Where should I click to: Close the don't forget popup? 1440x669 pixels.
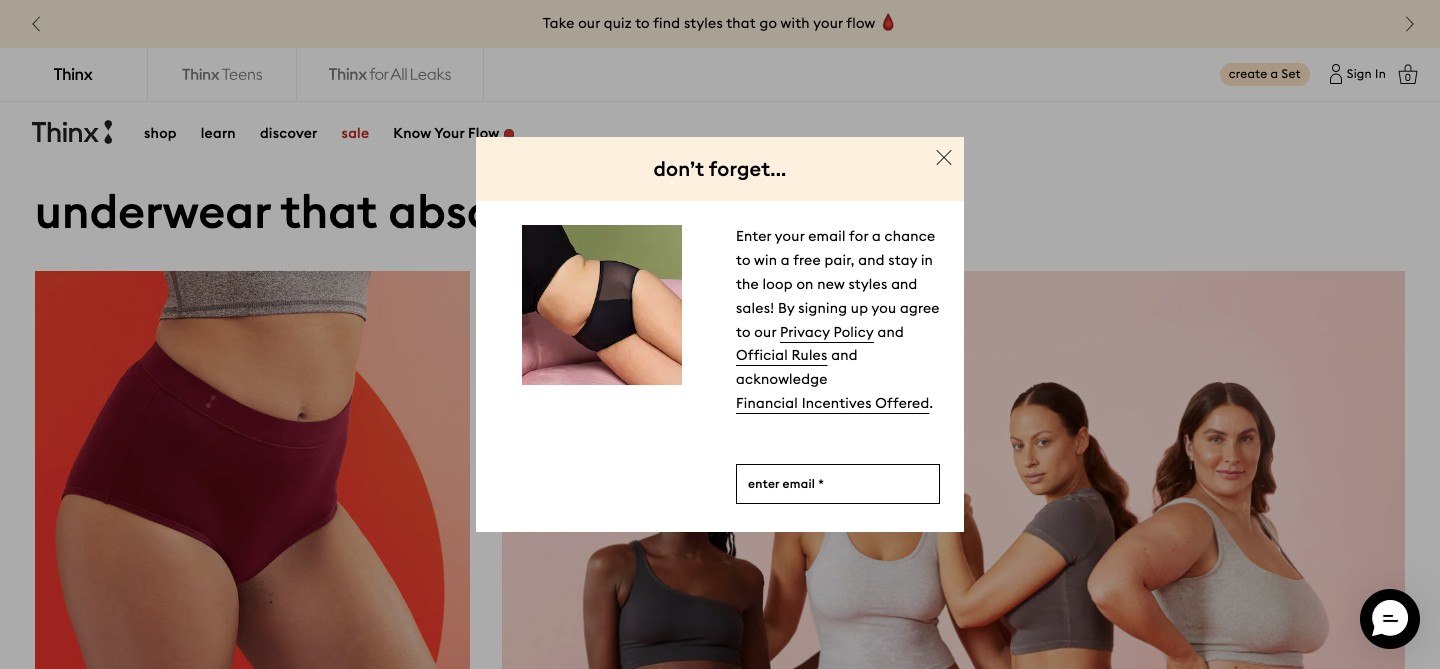coord(944,158)
